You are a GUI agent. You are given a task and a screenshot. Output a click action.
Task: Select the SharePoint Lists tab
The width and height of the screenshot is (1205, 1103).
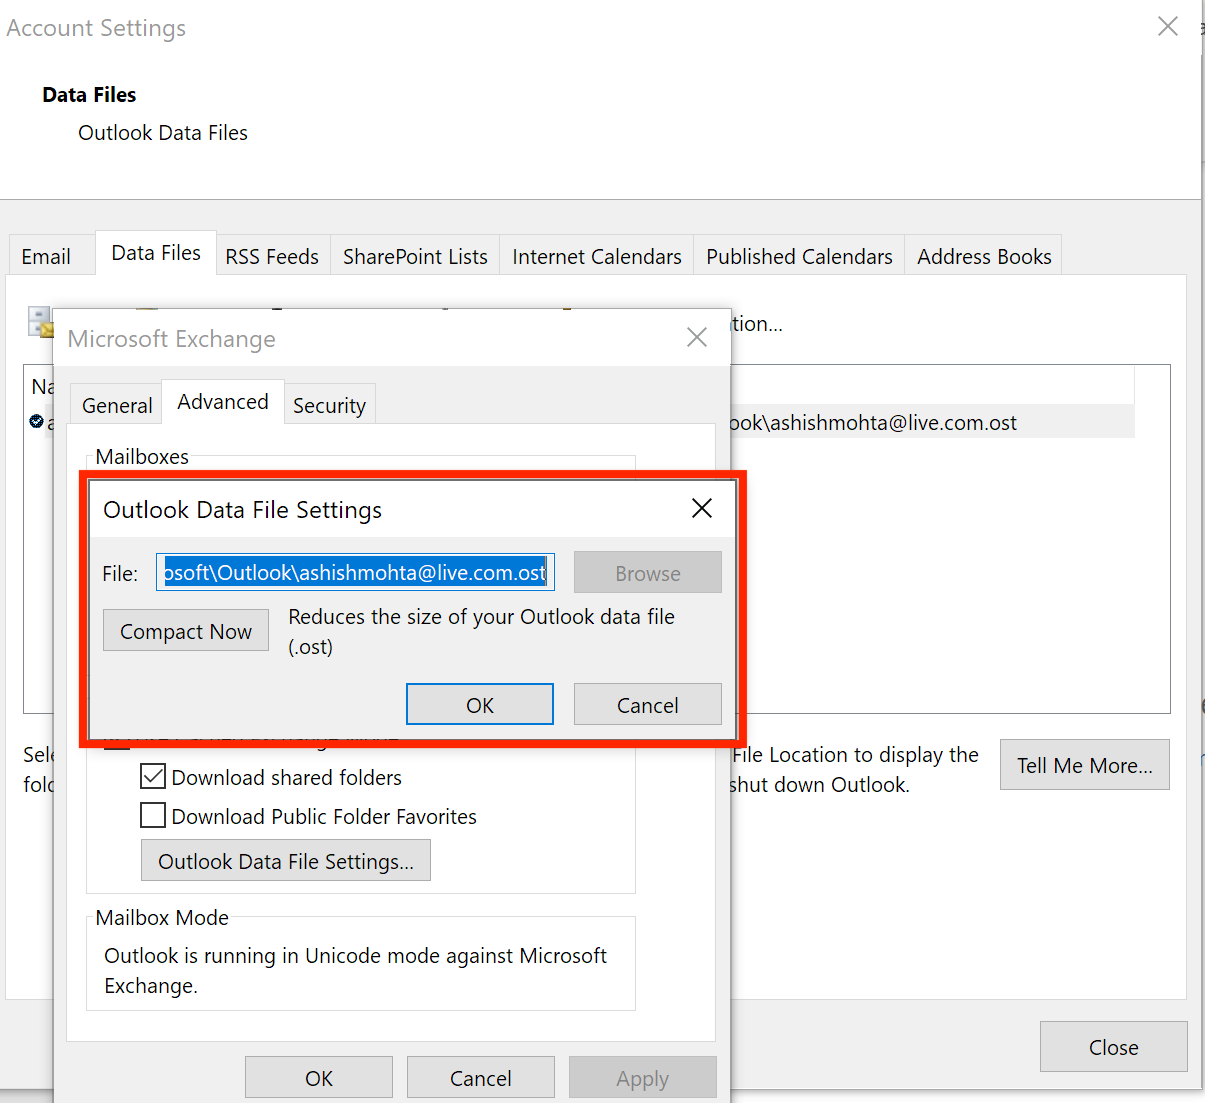pyautogui.click(x=414, y=256)
